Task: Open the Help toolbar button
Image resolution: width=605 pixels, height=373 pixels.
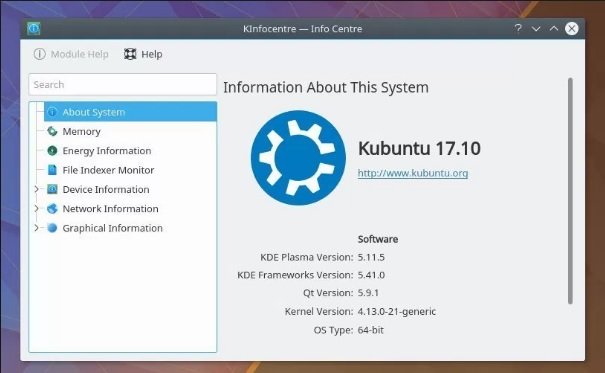Action: (143, 54)
